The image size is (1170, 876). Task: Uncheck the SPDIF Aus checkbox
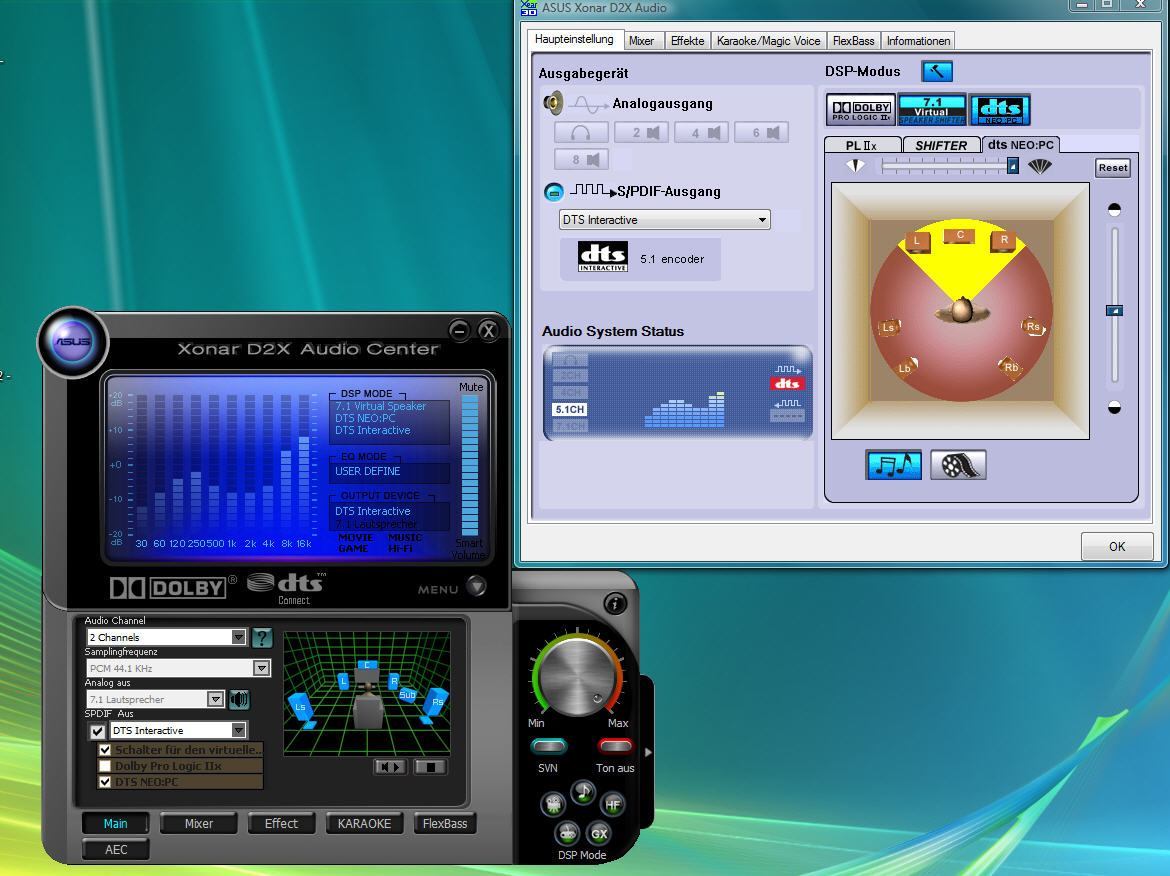click(x=97, y=731)
